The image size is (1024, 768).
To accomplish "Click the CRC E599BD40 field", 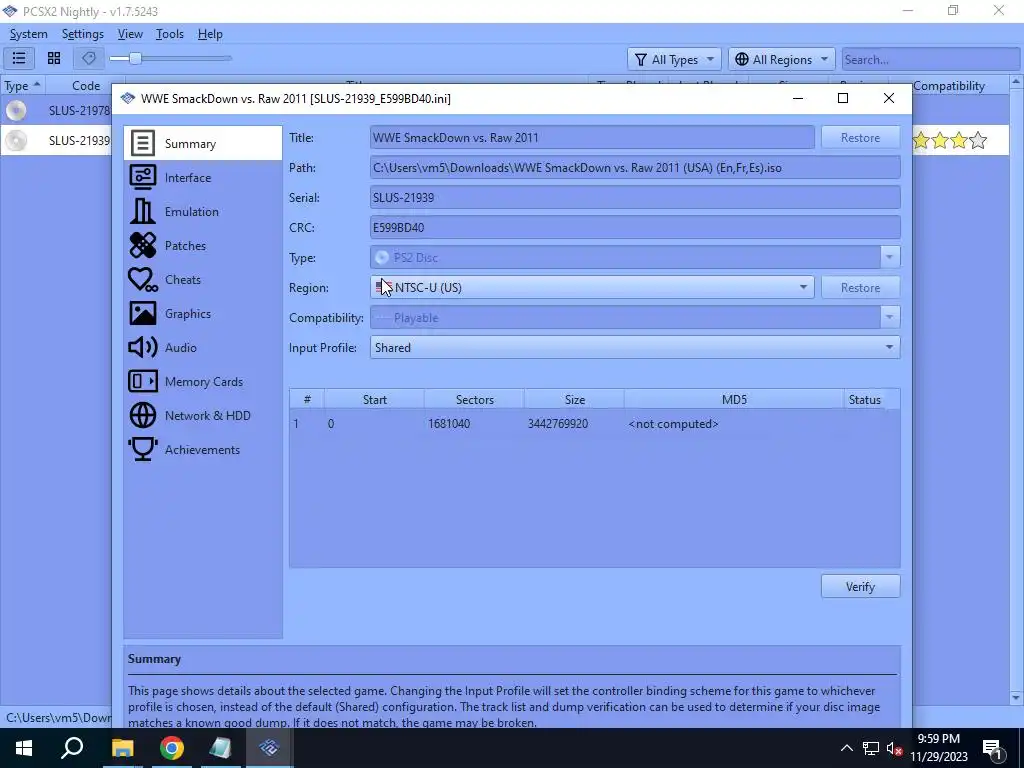I will (635, 228).
